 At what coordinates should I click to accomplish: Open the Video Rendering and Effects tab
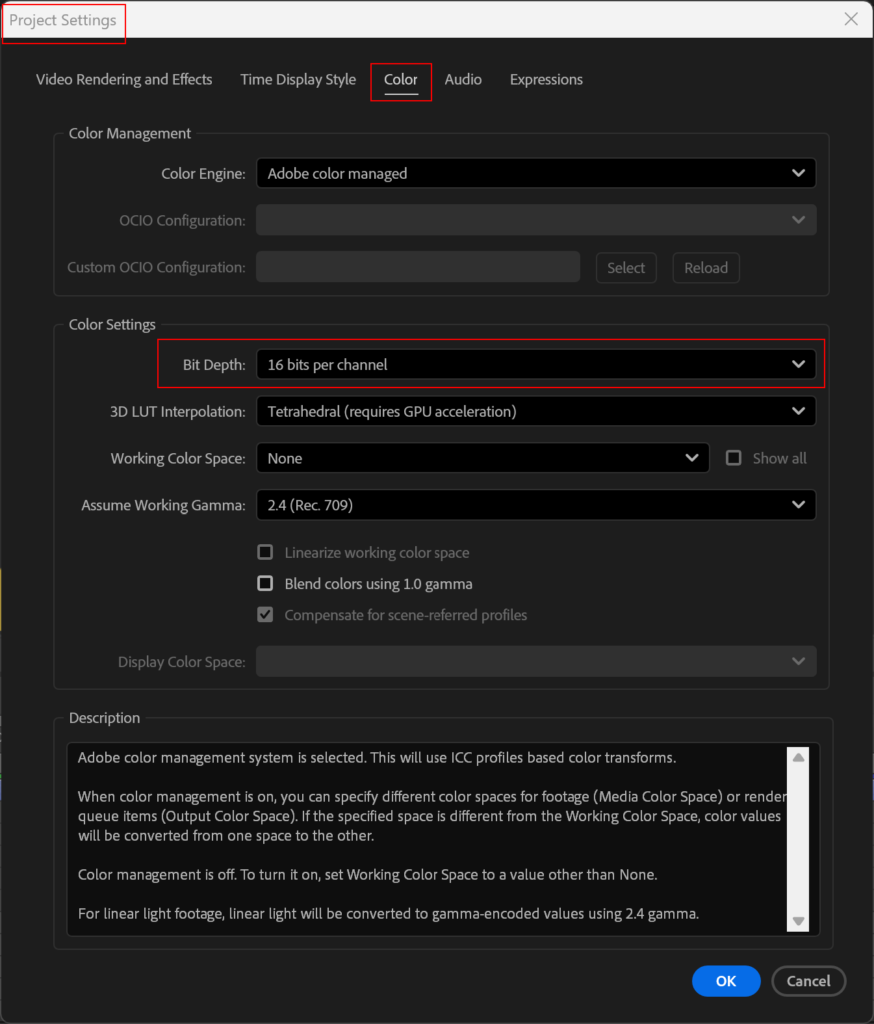click(124, 80)
